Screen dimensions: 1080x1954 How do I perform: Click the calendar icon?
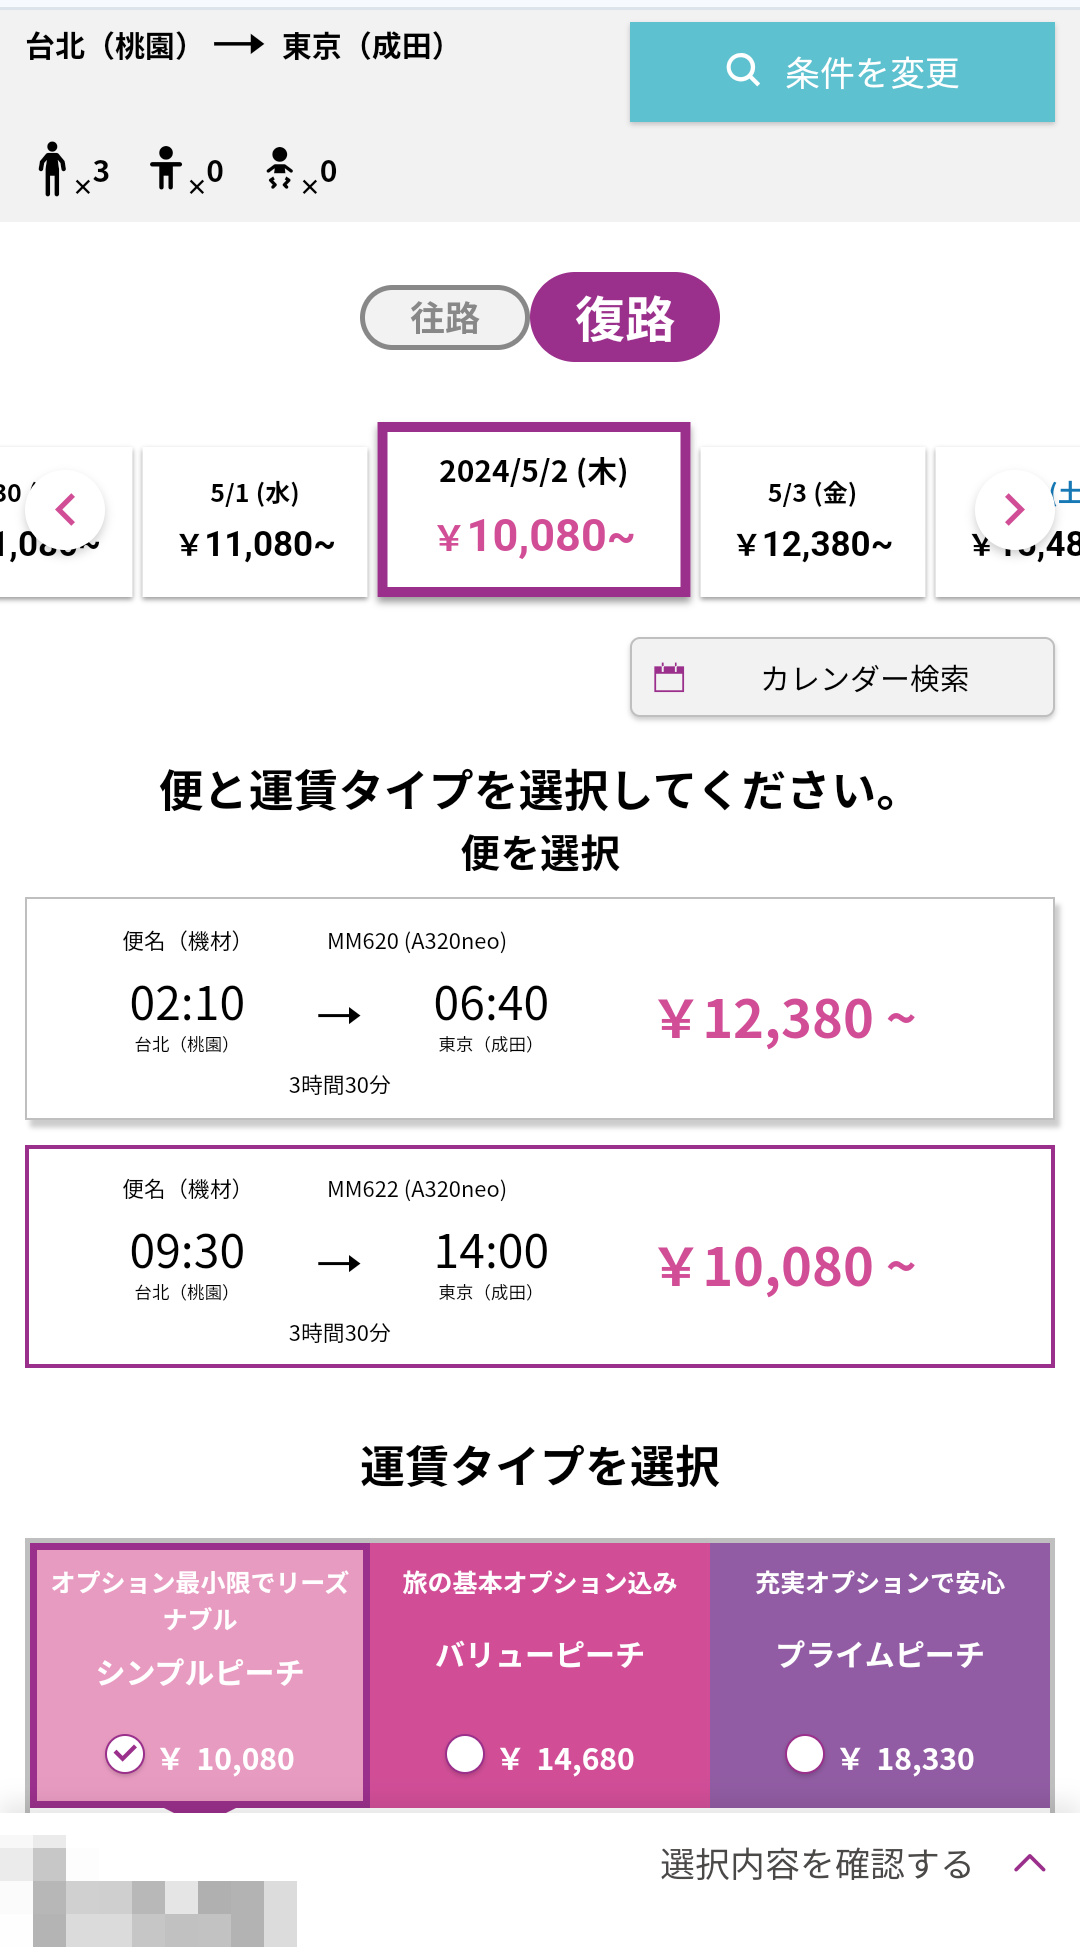[669, 678]
